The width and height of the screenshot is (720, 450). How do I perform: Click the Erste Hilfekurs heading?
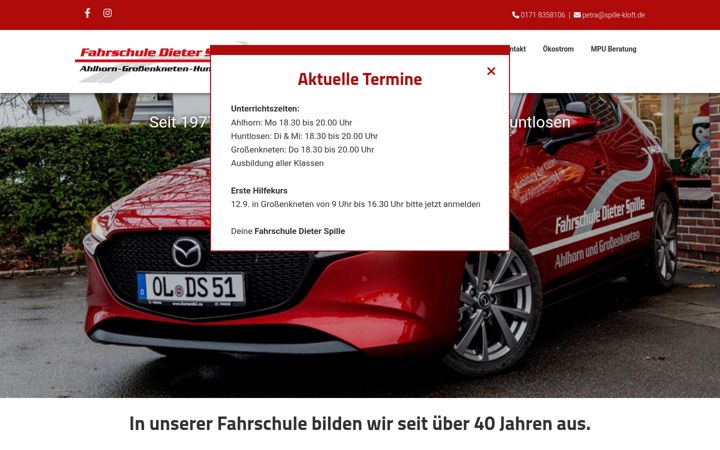(x=259, y=191)
